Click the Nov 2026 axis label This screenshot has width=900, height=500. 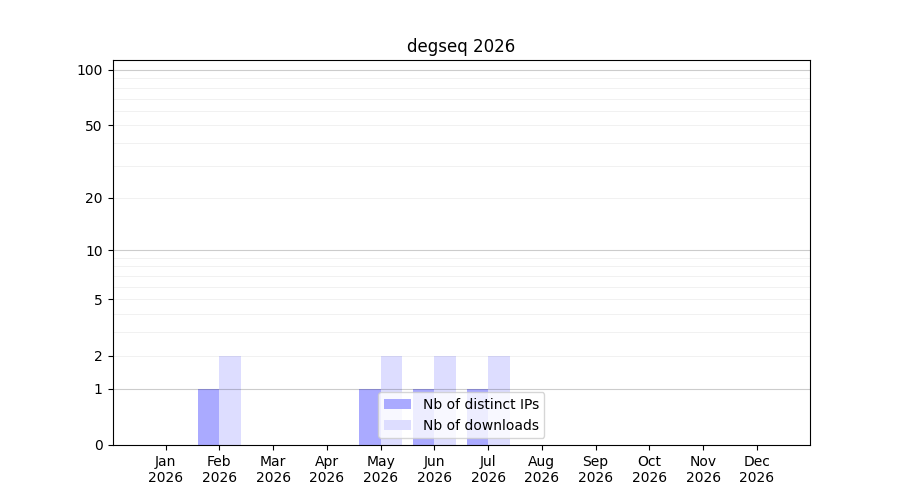point(703,469)
